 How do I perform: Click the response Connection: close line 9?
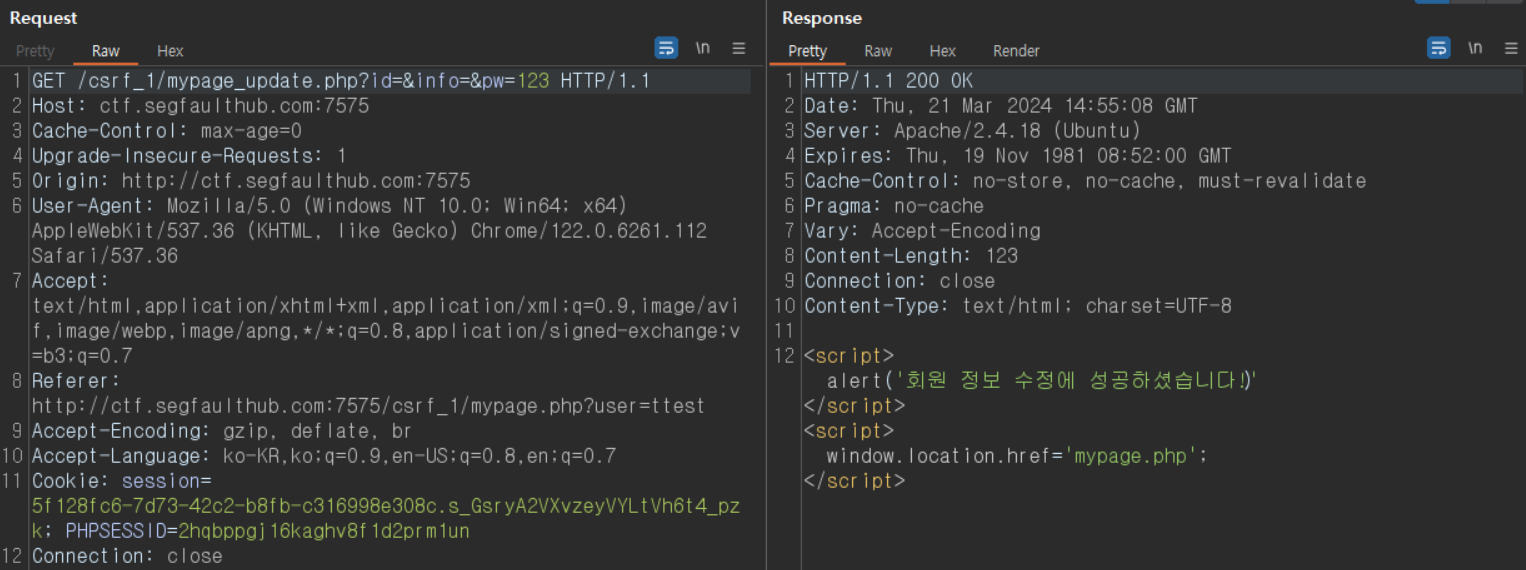pos(899,281)
